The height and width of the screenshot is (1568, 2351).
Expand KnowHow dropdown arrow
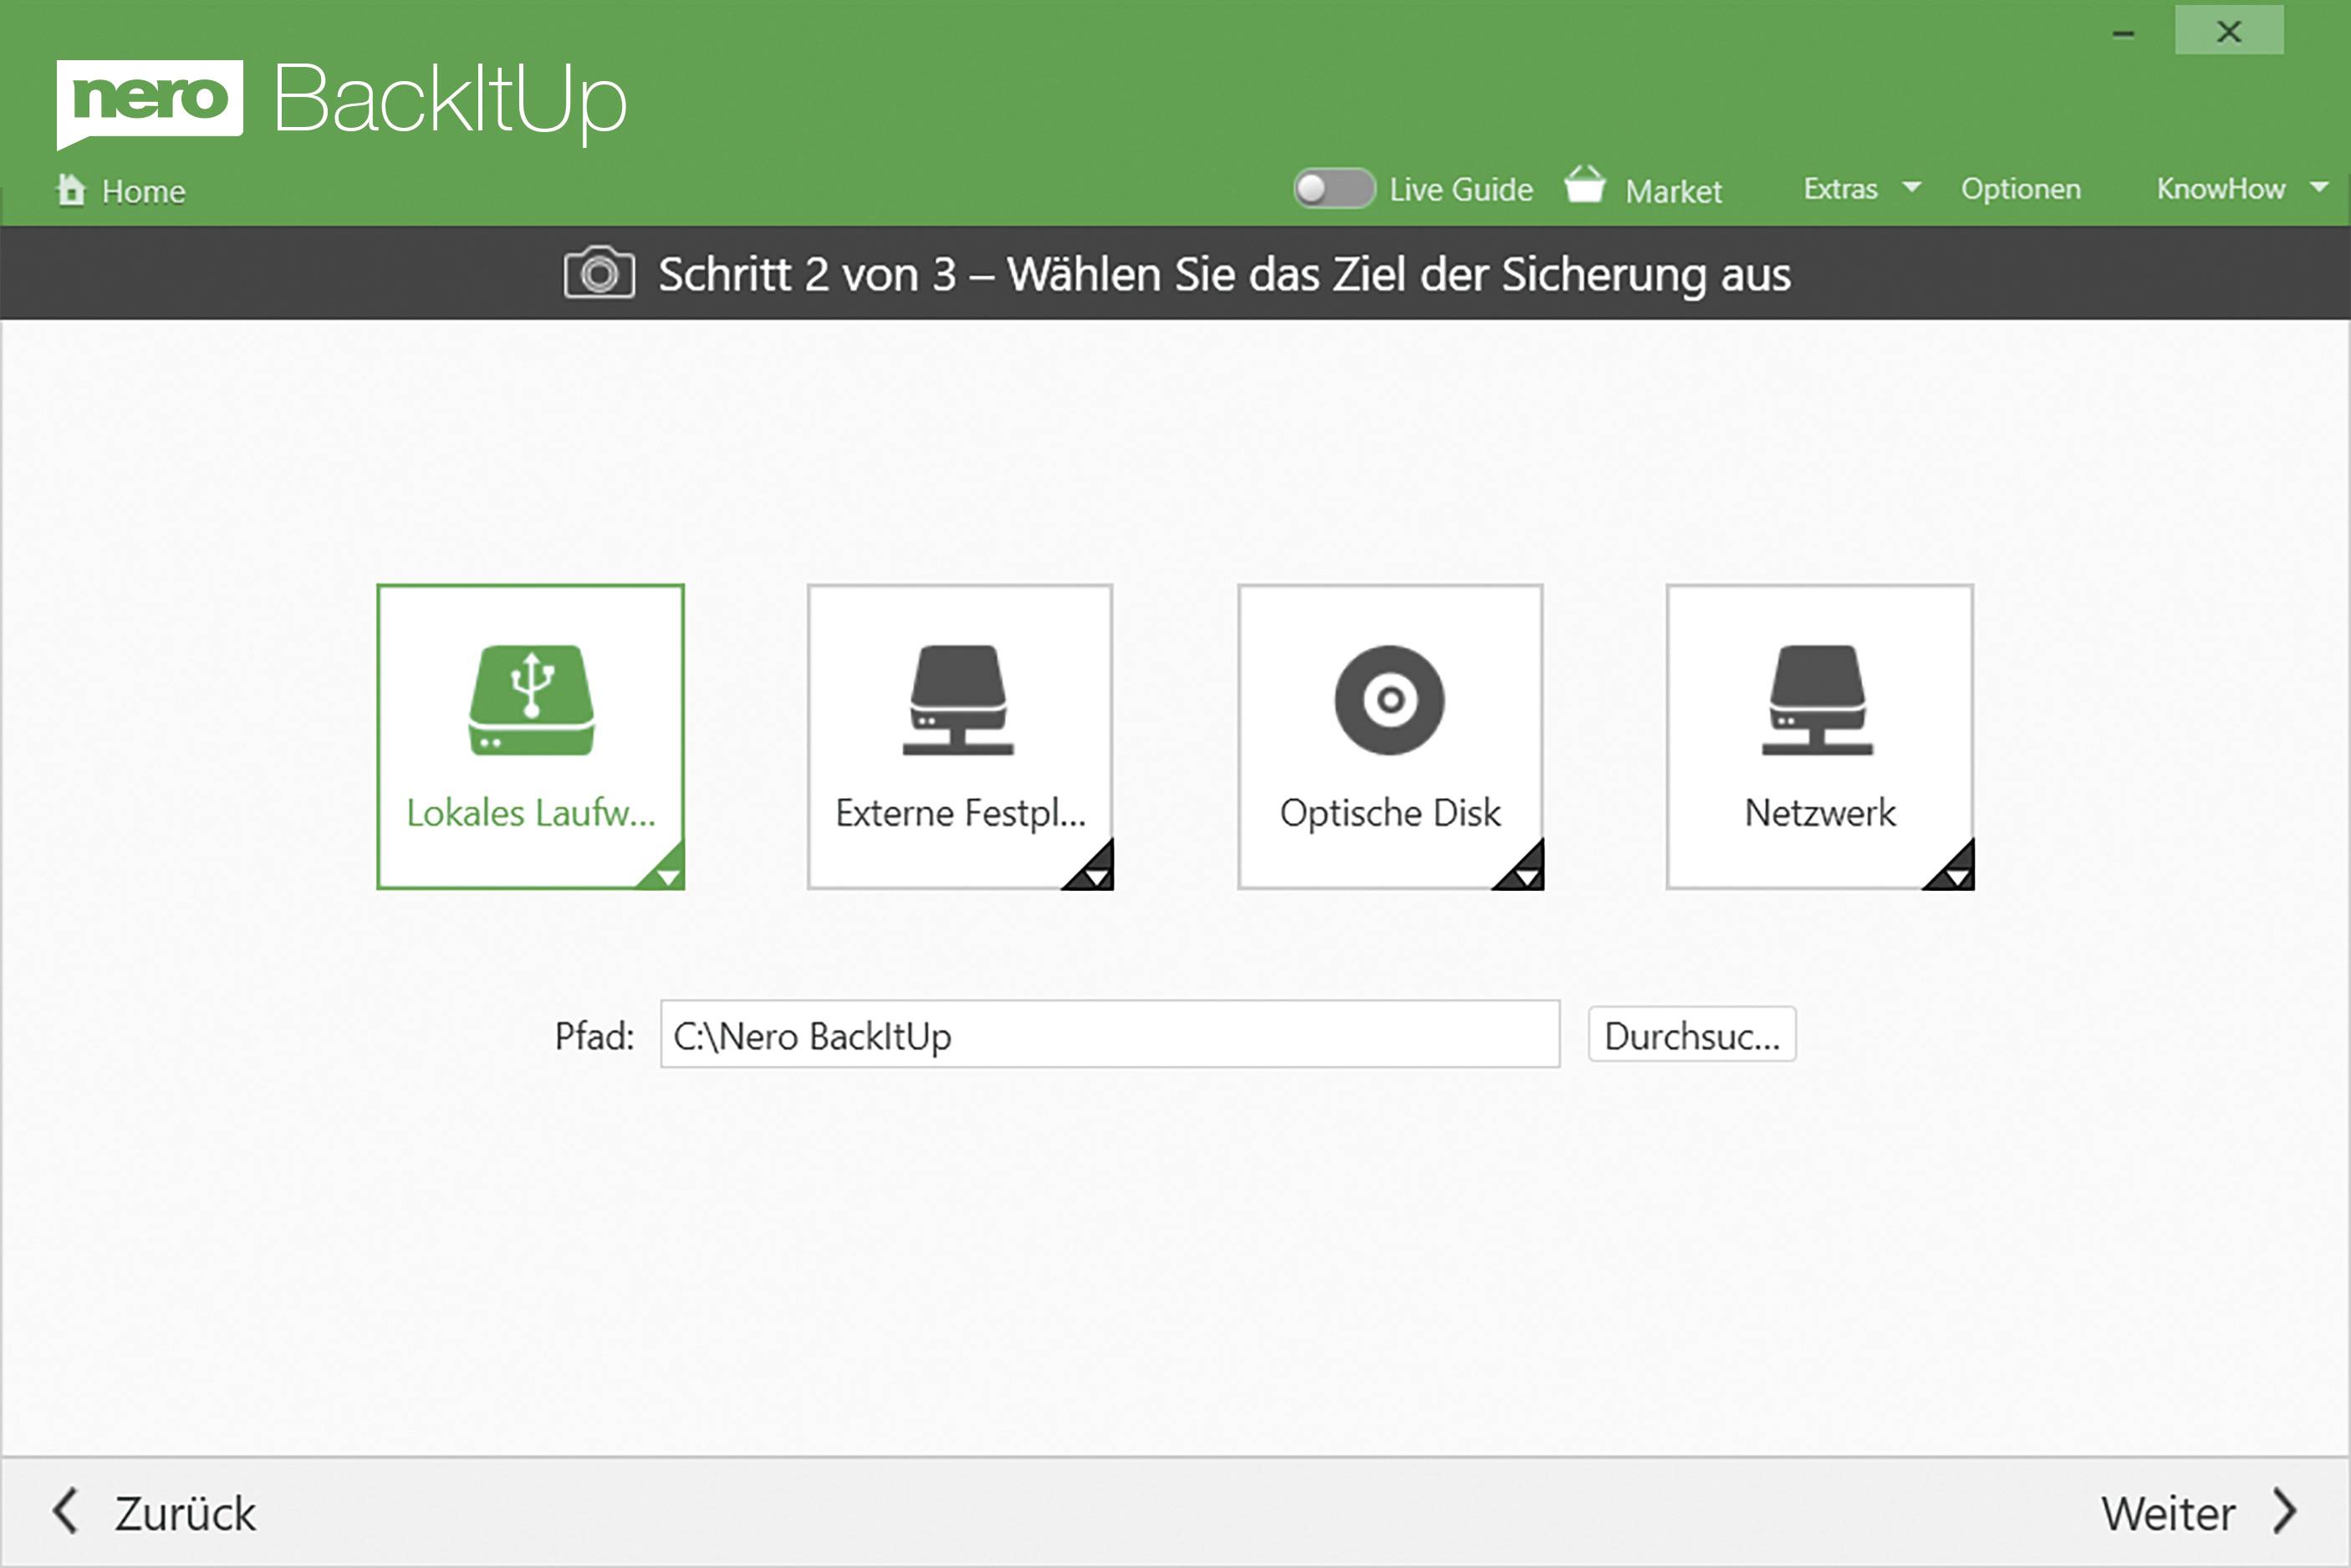(2319, 187)
